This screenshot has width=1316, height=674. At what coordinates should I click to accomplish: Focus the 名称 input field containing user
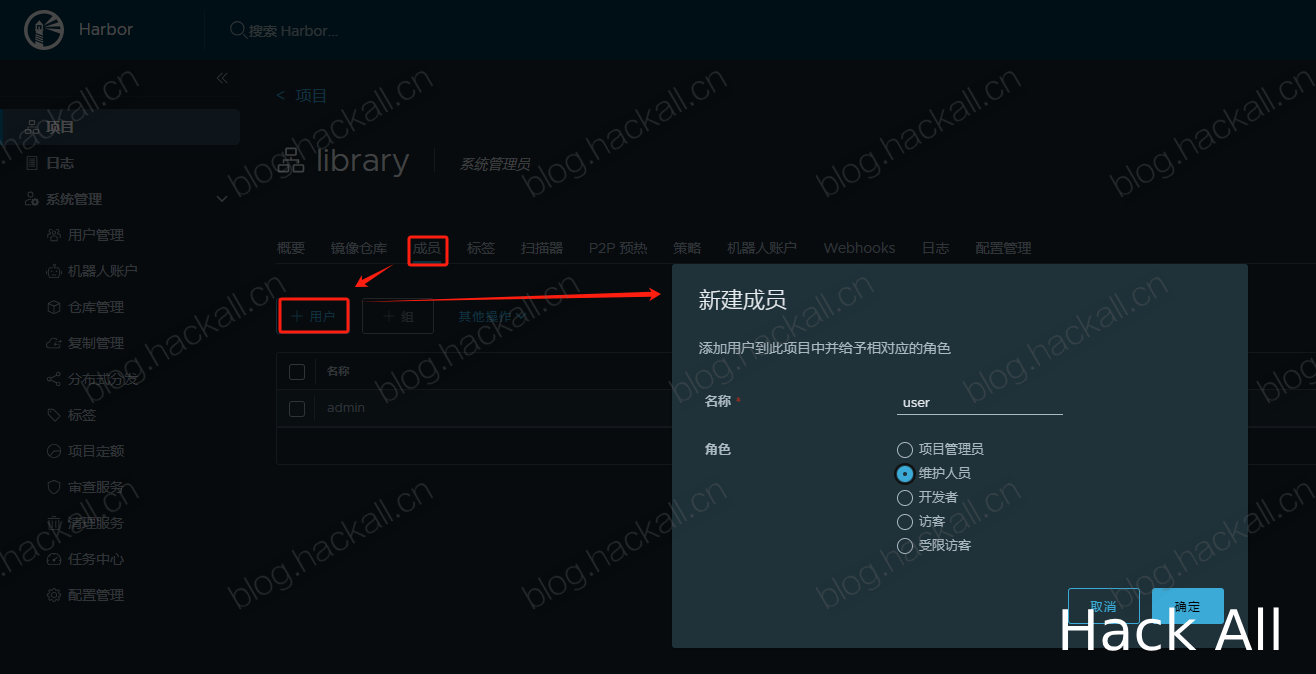980,402
